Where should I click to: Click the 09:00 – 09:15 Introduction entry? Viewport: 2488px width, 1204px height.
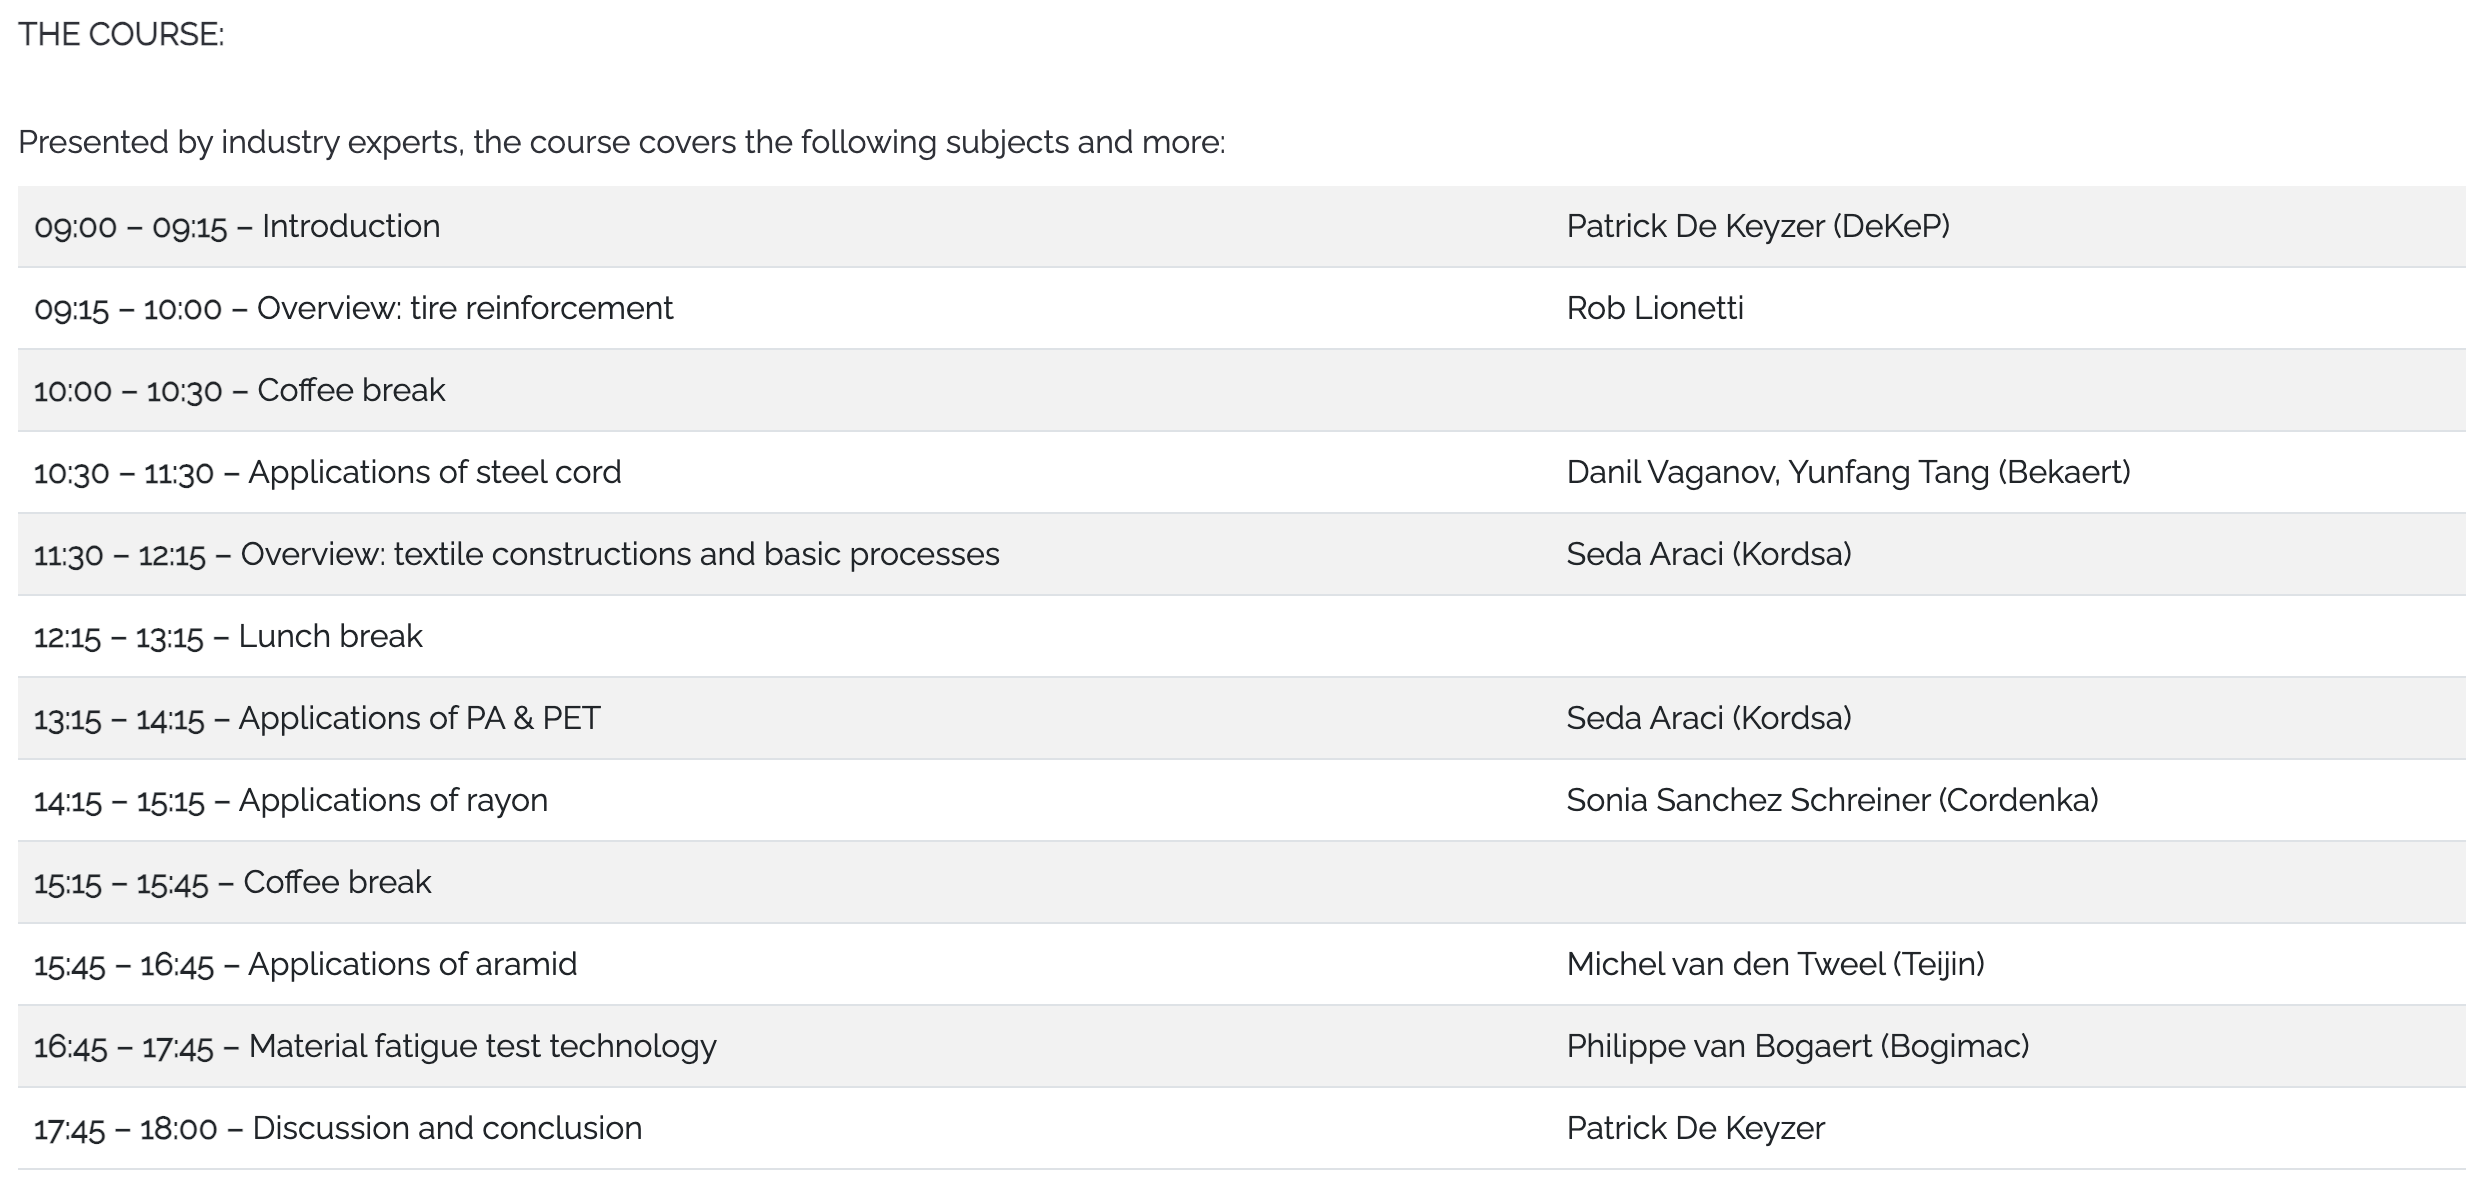[x=237, y=226]
